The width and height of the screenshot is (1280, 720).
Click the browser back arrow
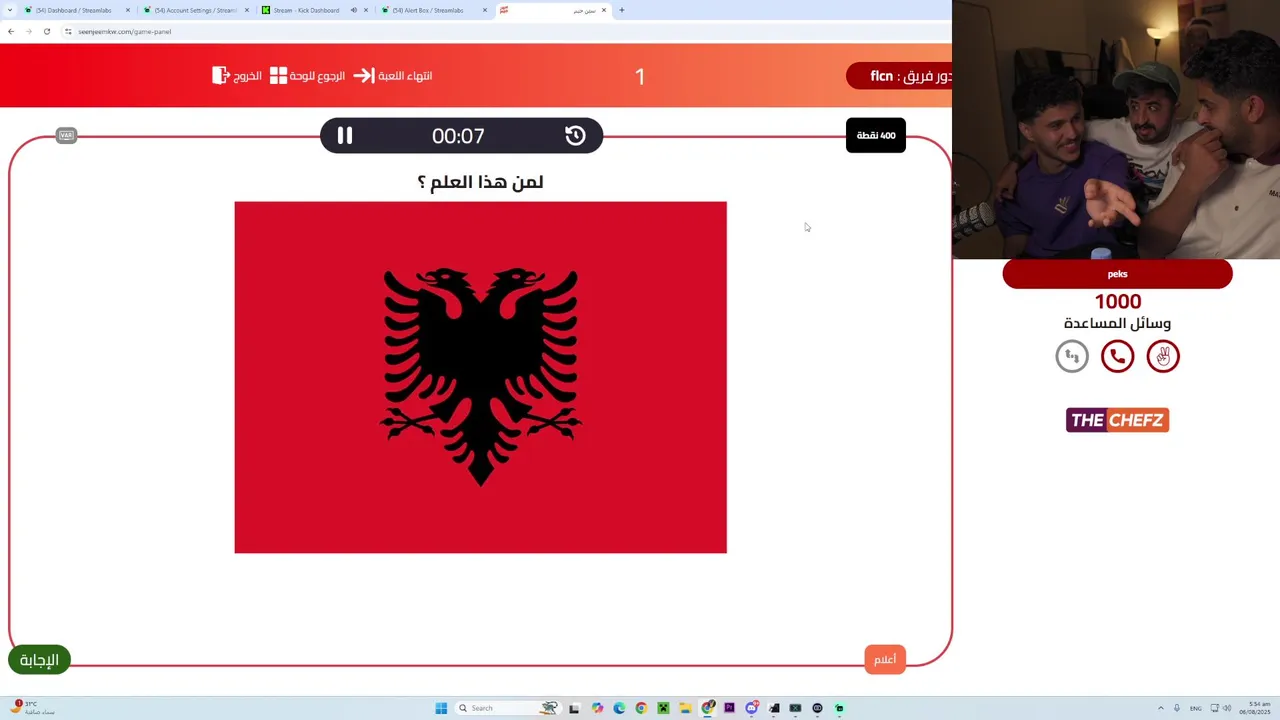[11, 31]
